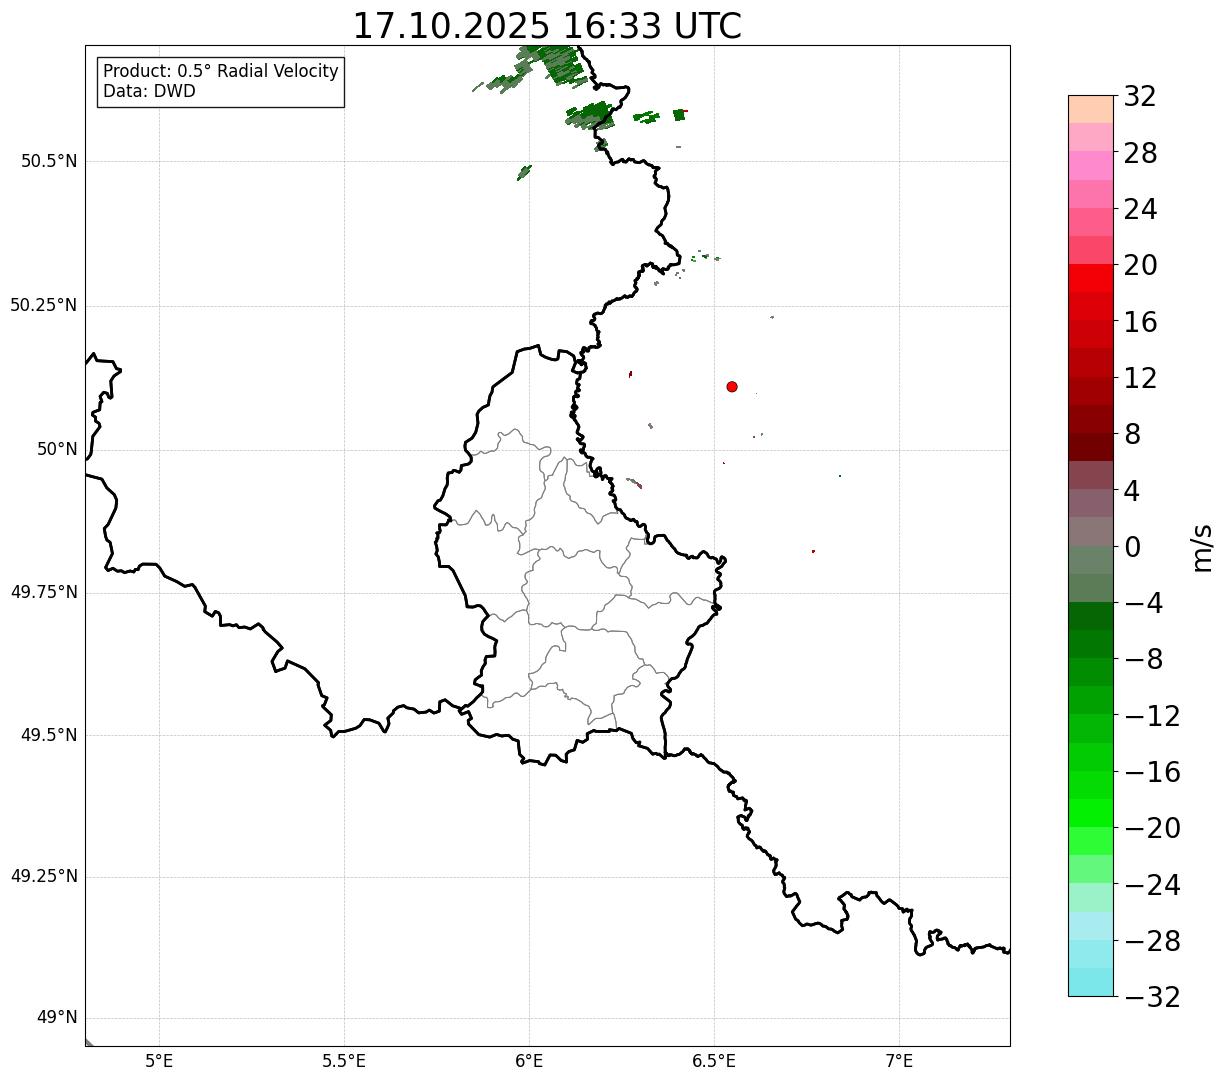Image resolution: width=1225 pixels, height=1081 pixels.
Task: Click the 49.5°N latitude label
Action: (49, 735)
